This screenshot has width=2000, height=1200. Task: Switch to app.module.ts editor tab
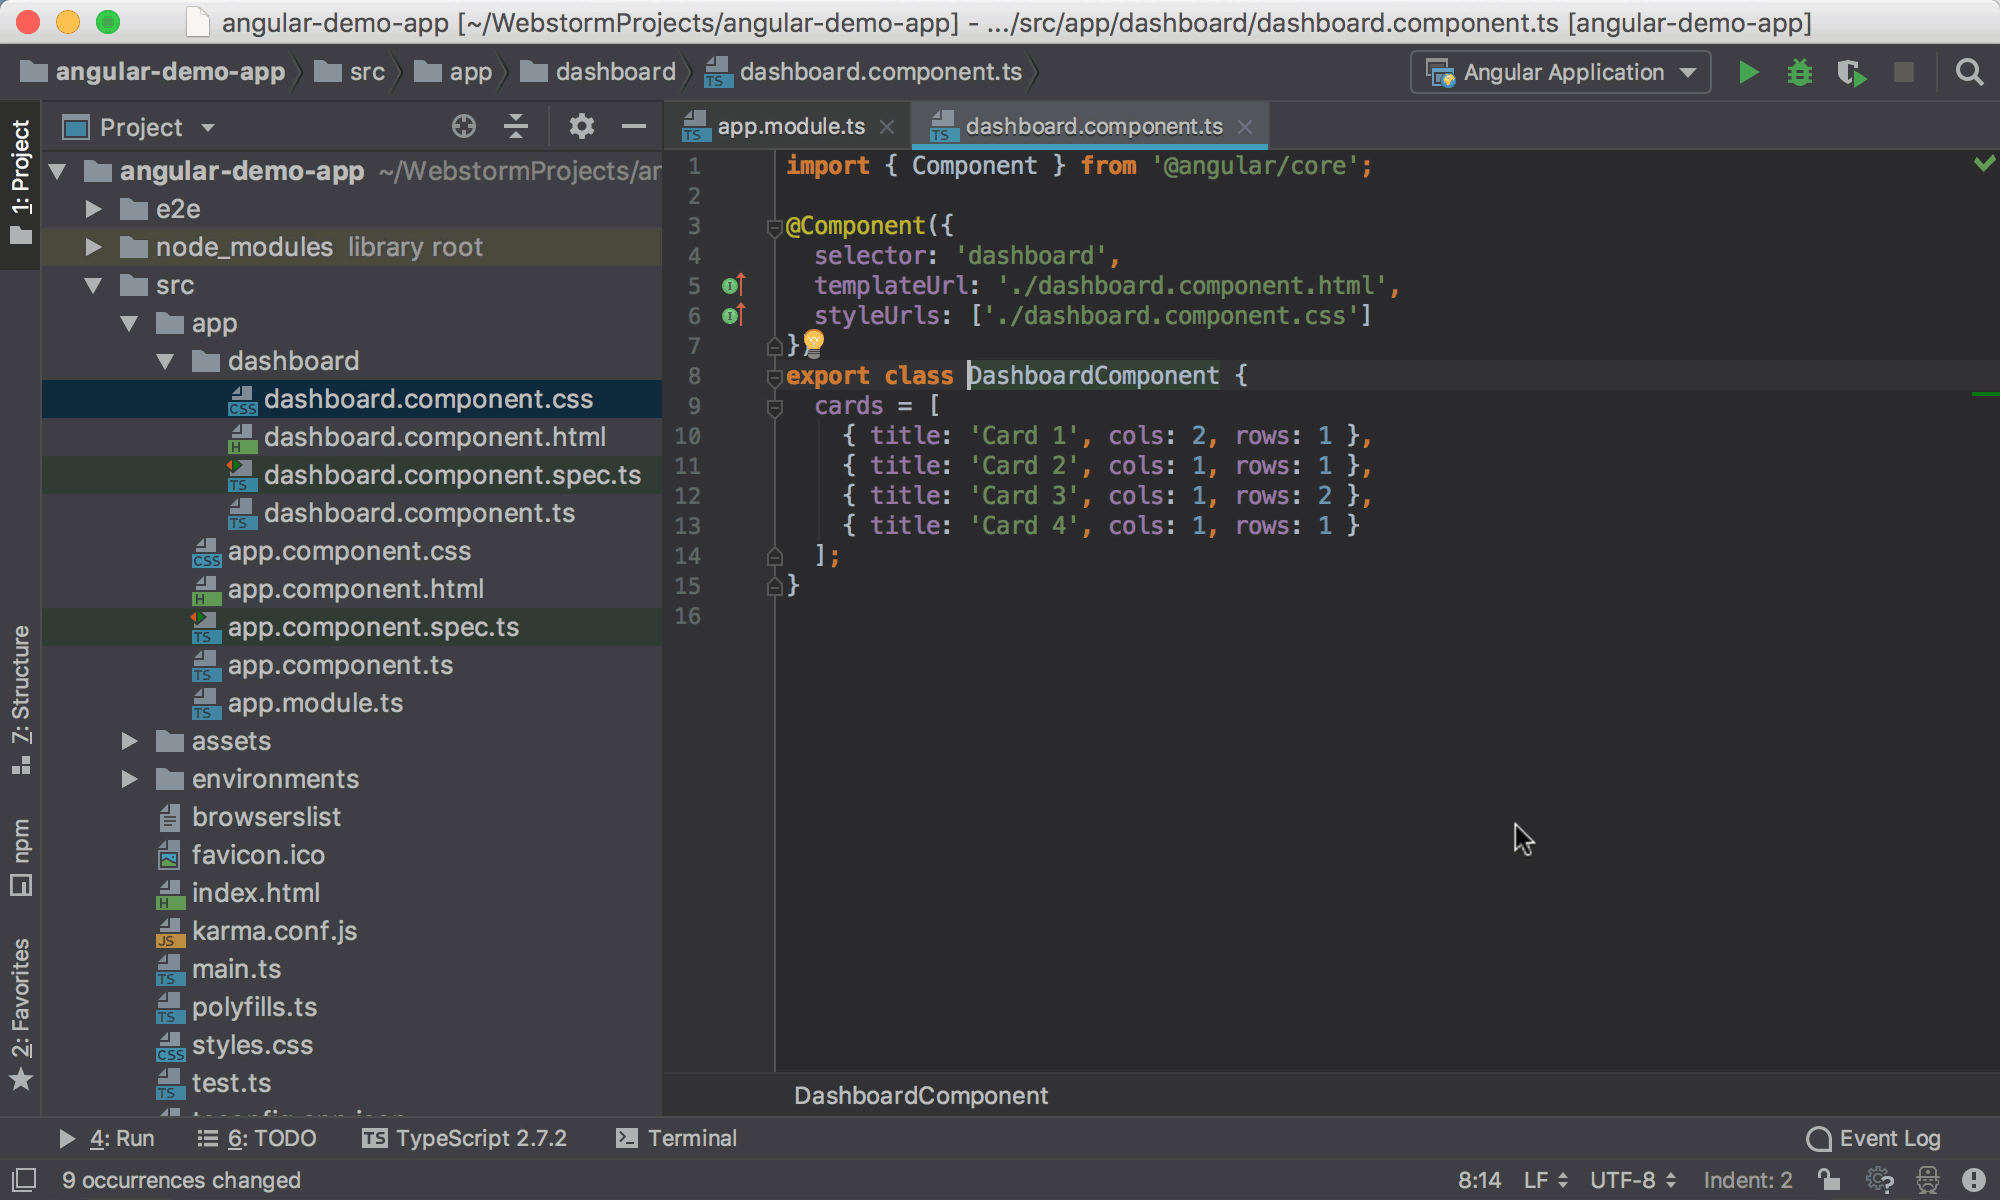(790, 126)
